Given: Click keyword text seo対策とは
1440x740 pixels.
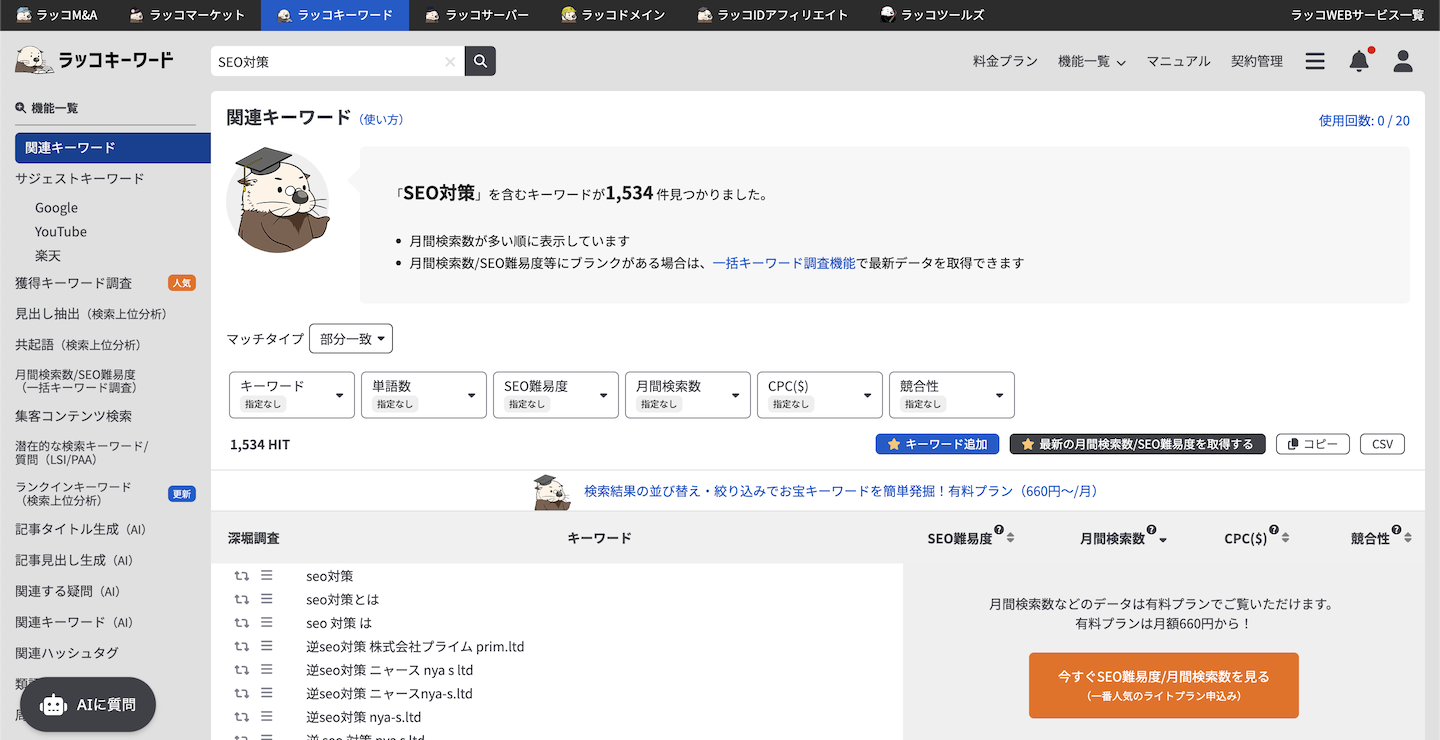Looking at the screenshot, I should 343,599.
